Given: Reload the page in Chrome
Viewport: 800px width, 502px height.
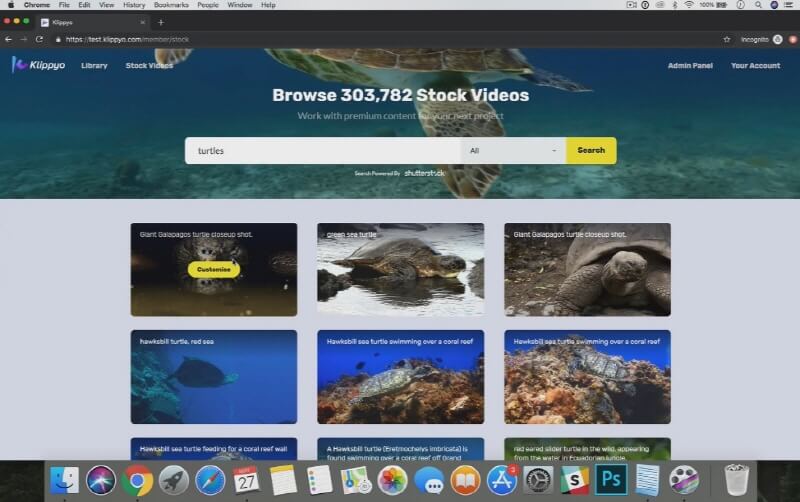Looking at the screenshot, I should tap(39, 39).
